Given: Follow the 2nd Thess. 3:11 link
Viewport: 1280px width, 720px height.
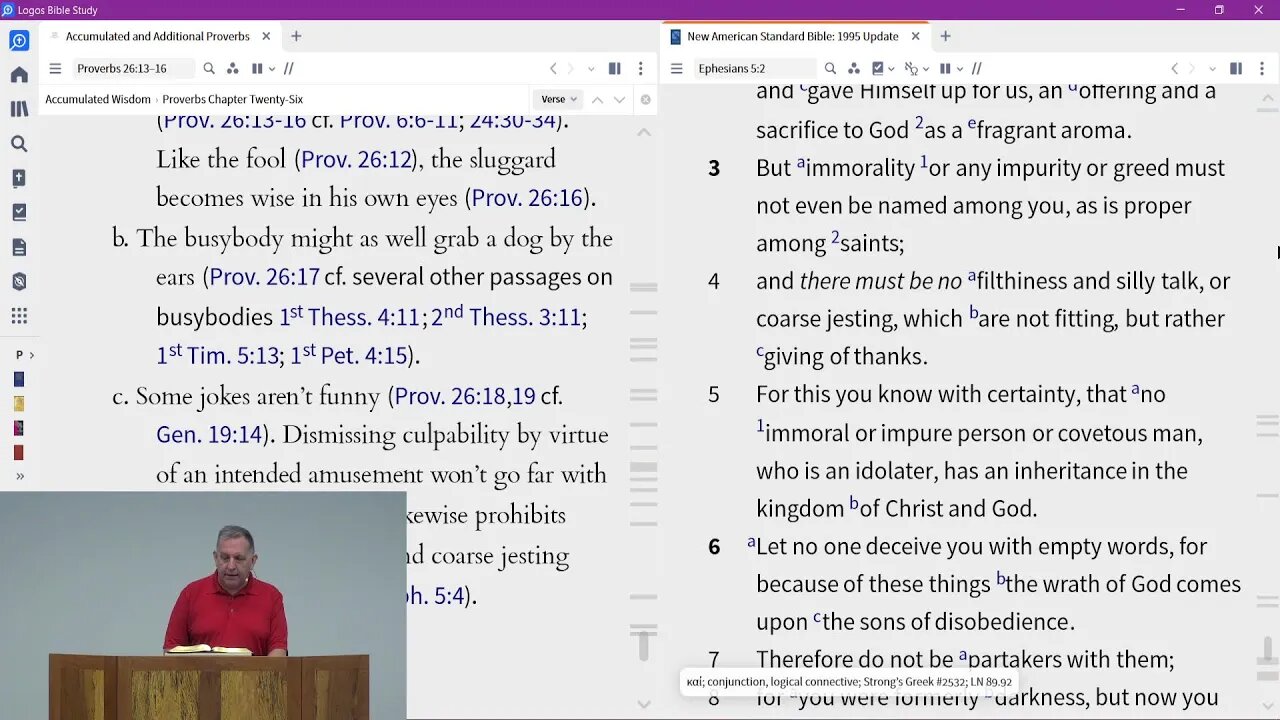Looking at the screenshot, I should [506, 317].
